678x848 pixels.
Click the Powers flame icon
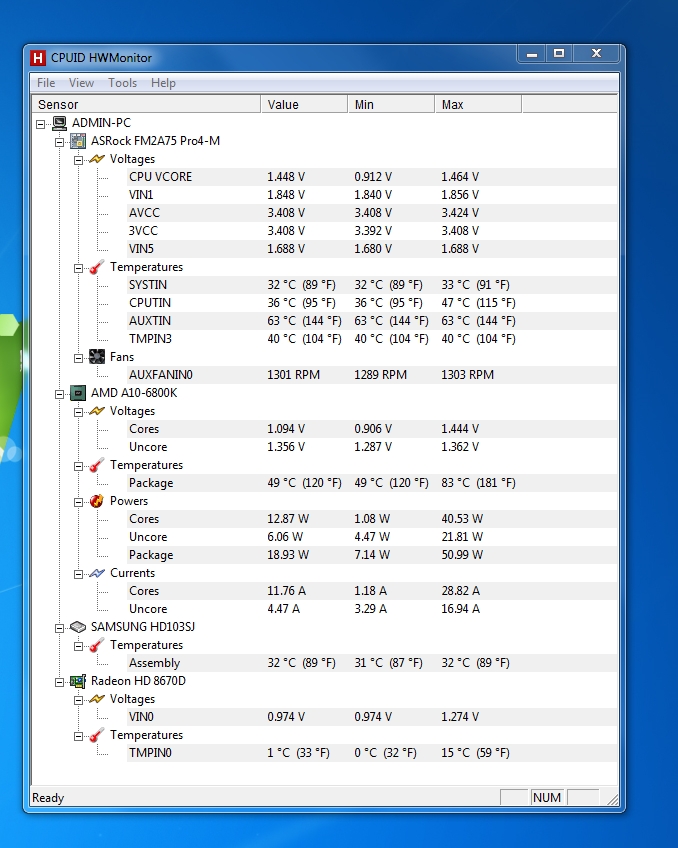[97, 501]
